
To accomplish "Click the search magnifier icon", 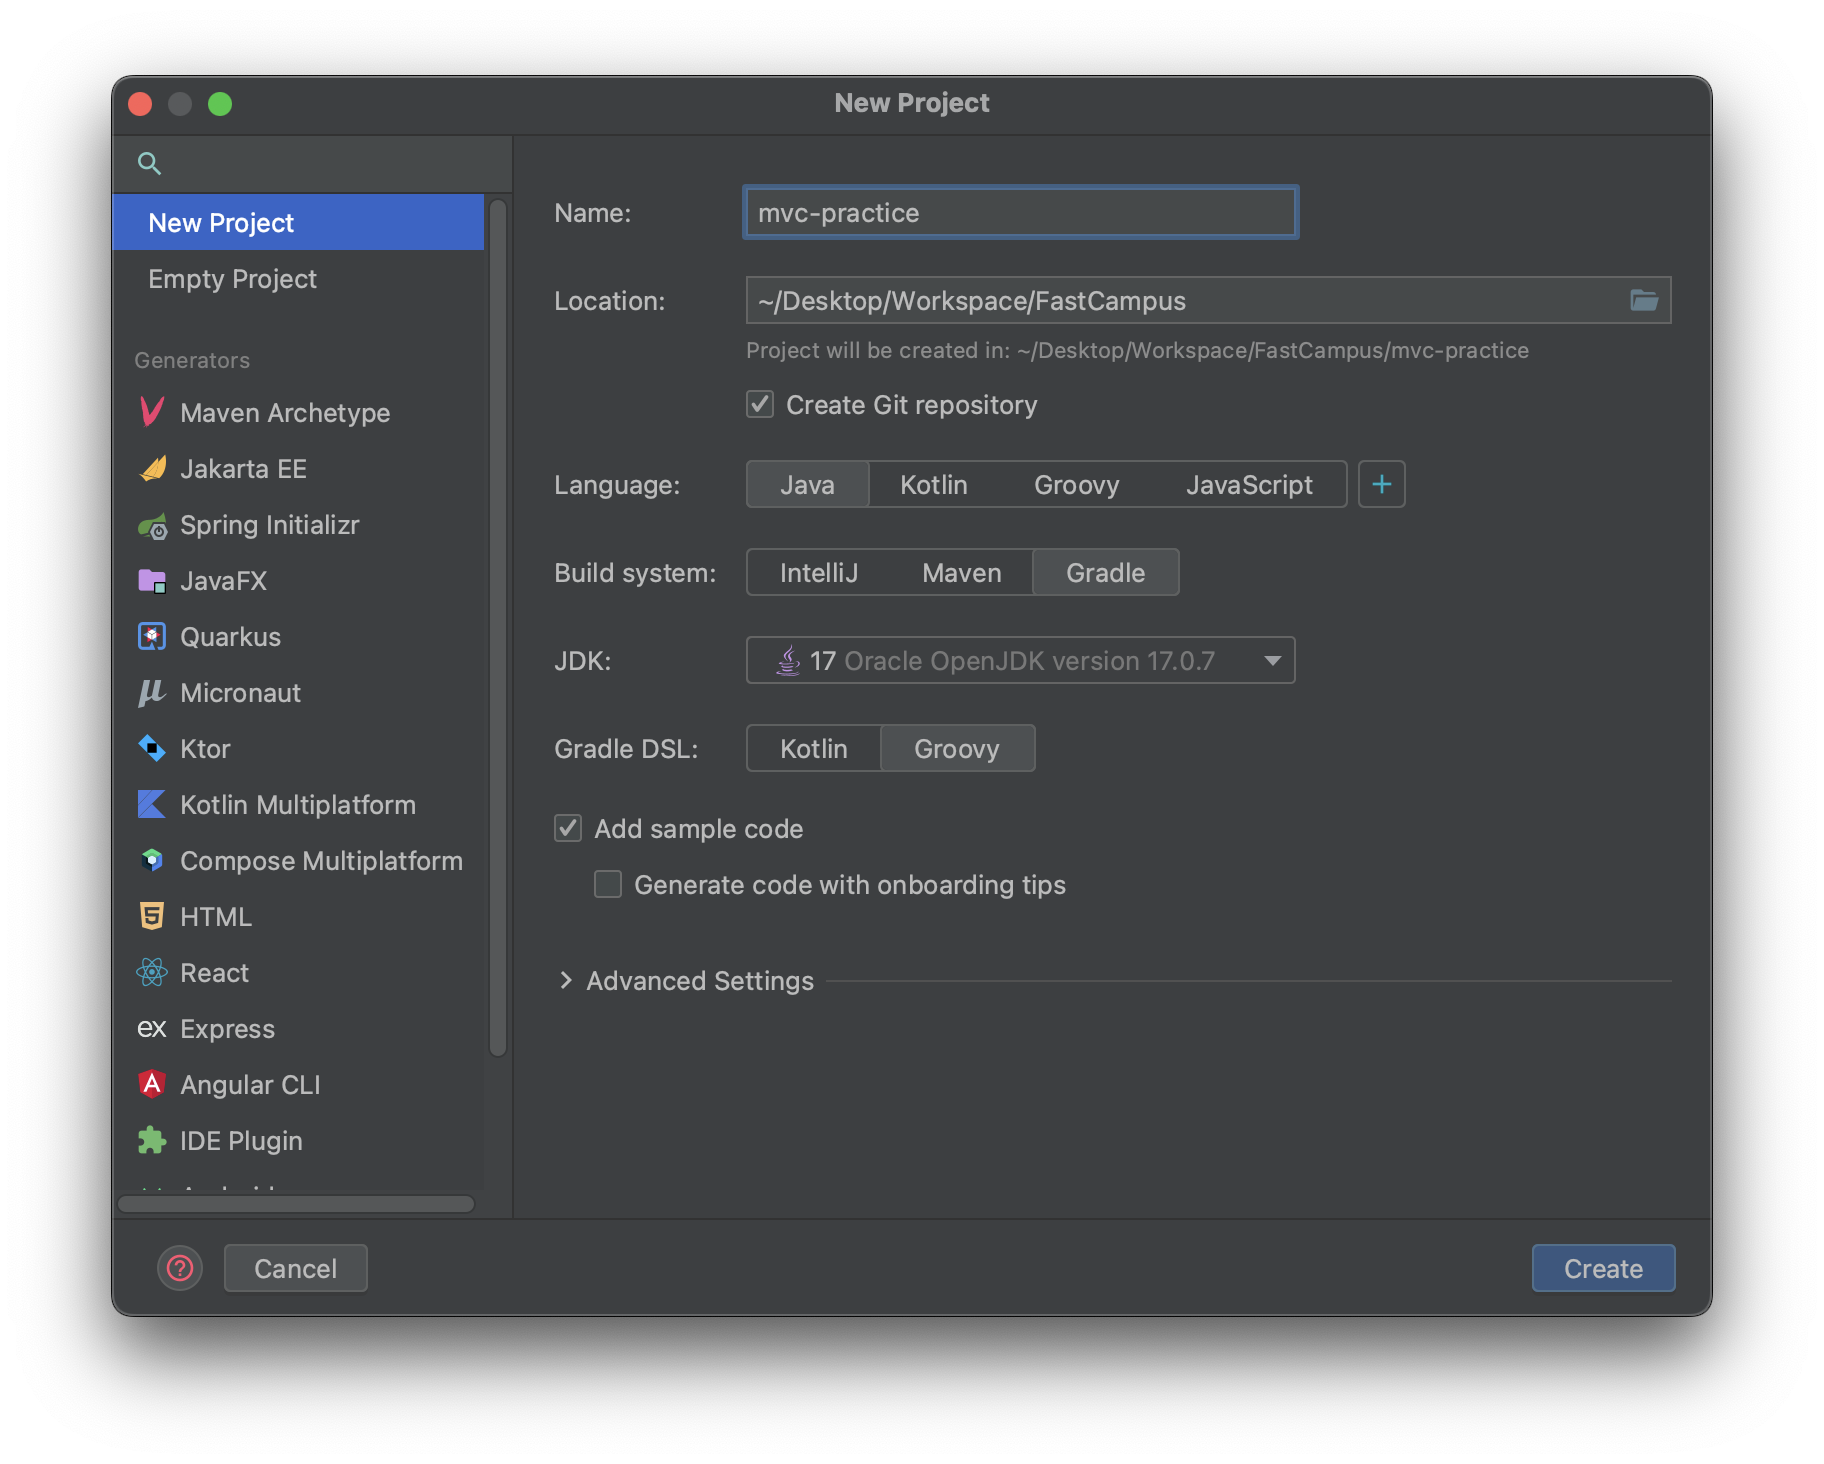I will pyautogui.click(x=149, y=163).
